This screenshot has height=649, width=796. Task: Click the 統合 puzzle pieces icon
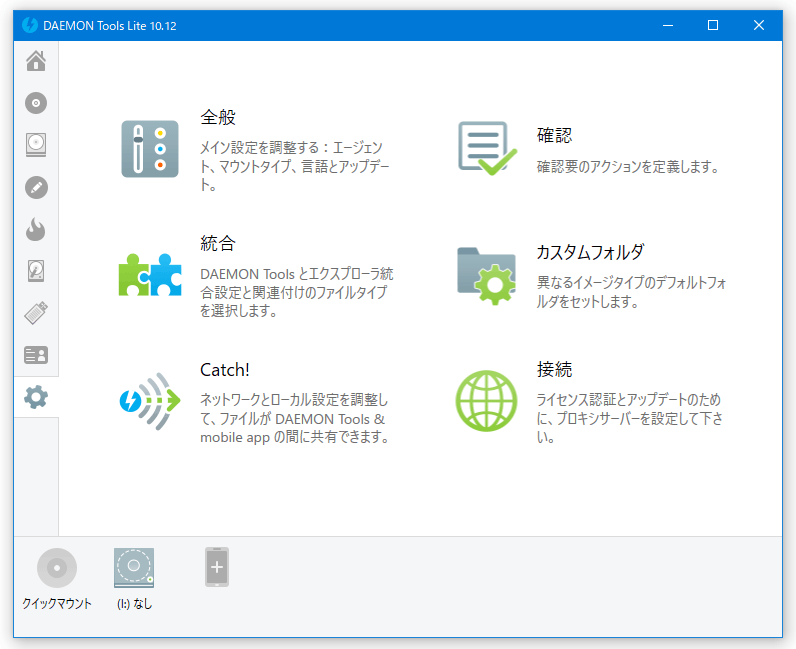pyautogui.click(x=150, y=275)
